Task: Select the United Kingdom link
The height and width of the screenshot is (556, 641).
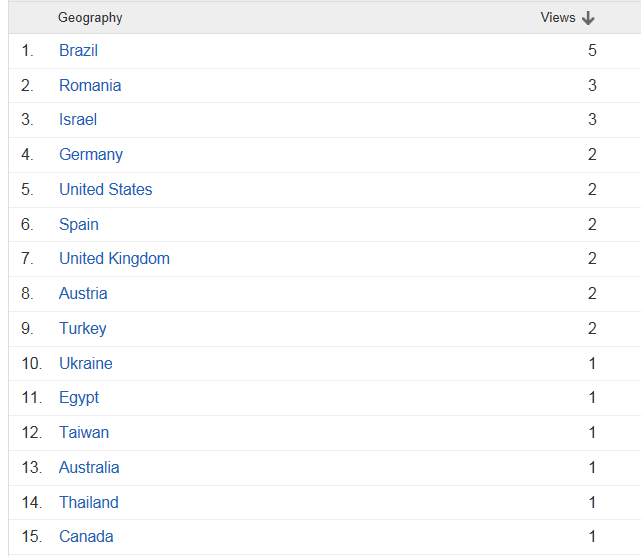Action: 114,259
